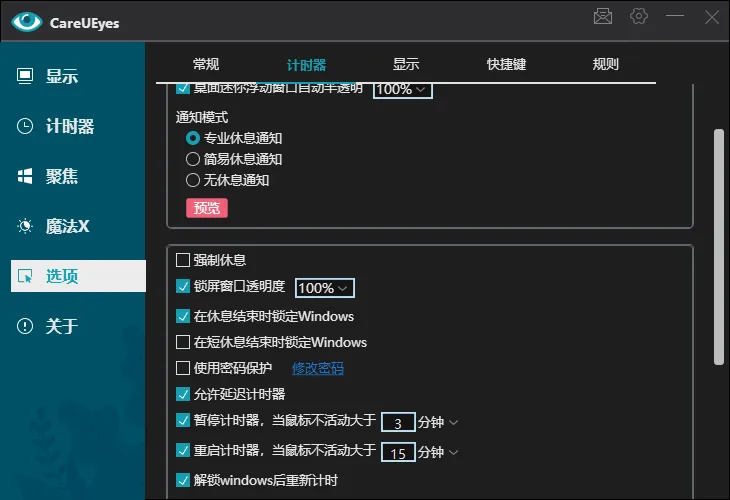
Task: Click the settings gear icon in title bar
Action: coord(639,16)
